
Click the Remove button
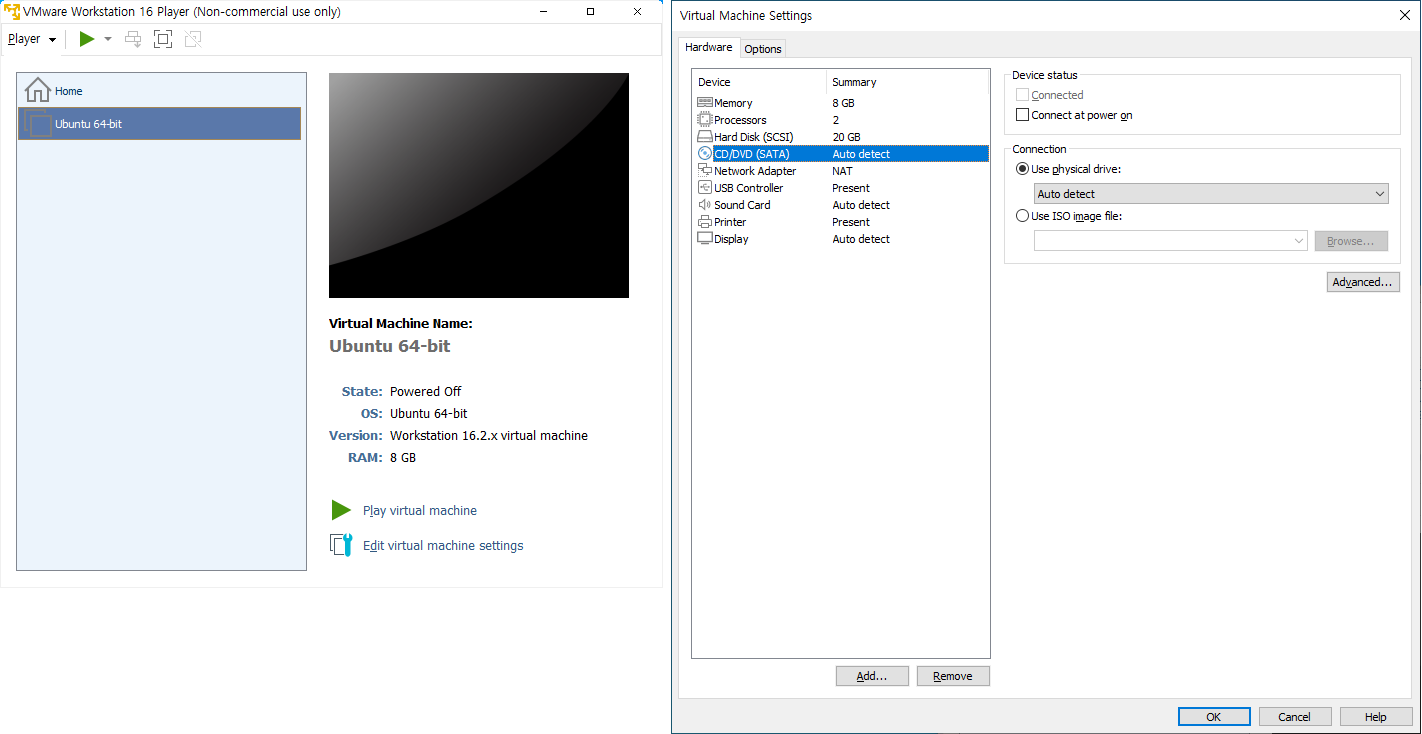coord(953,676)
